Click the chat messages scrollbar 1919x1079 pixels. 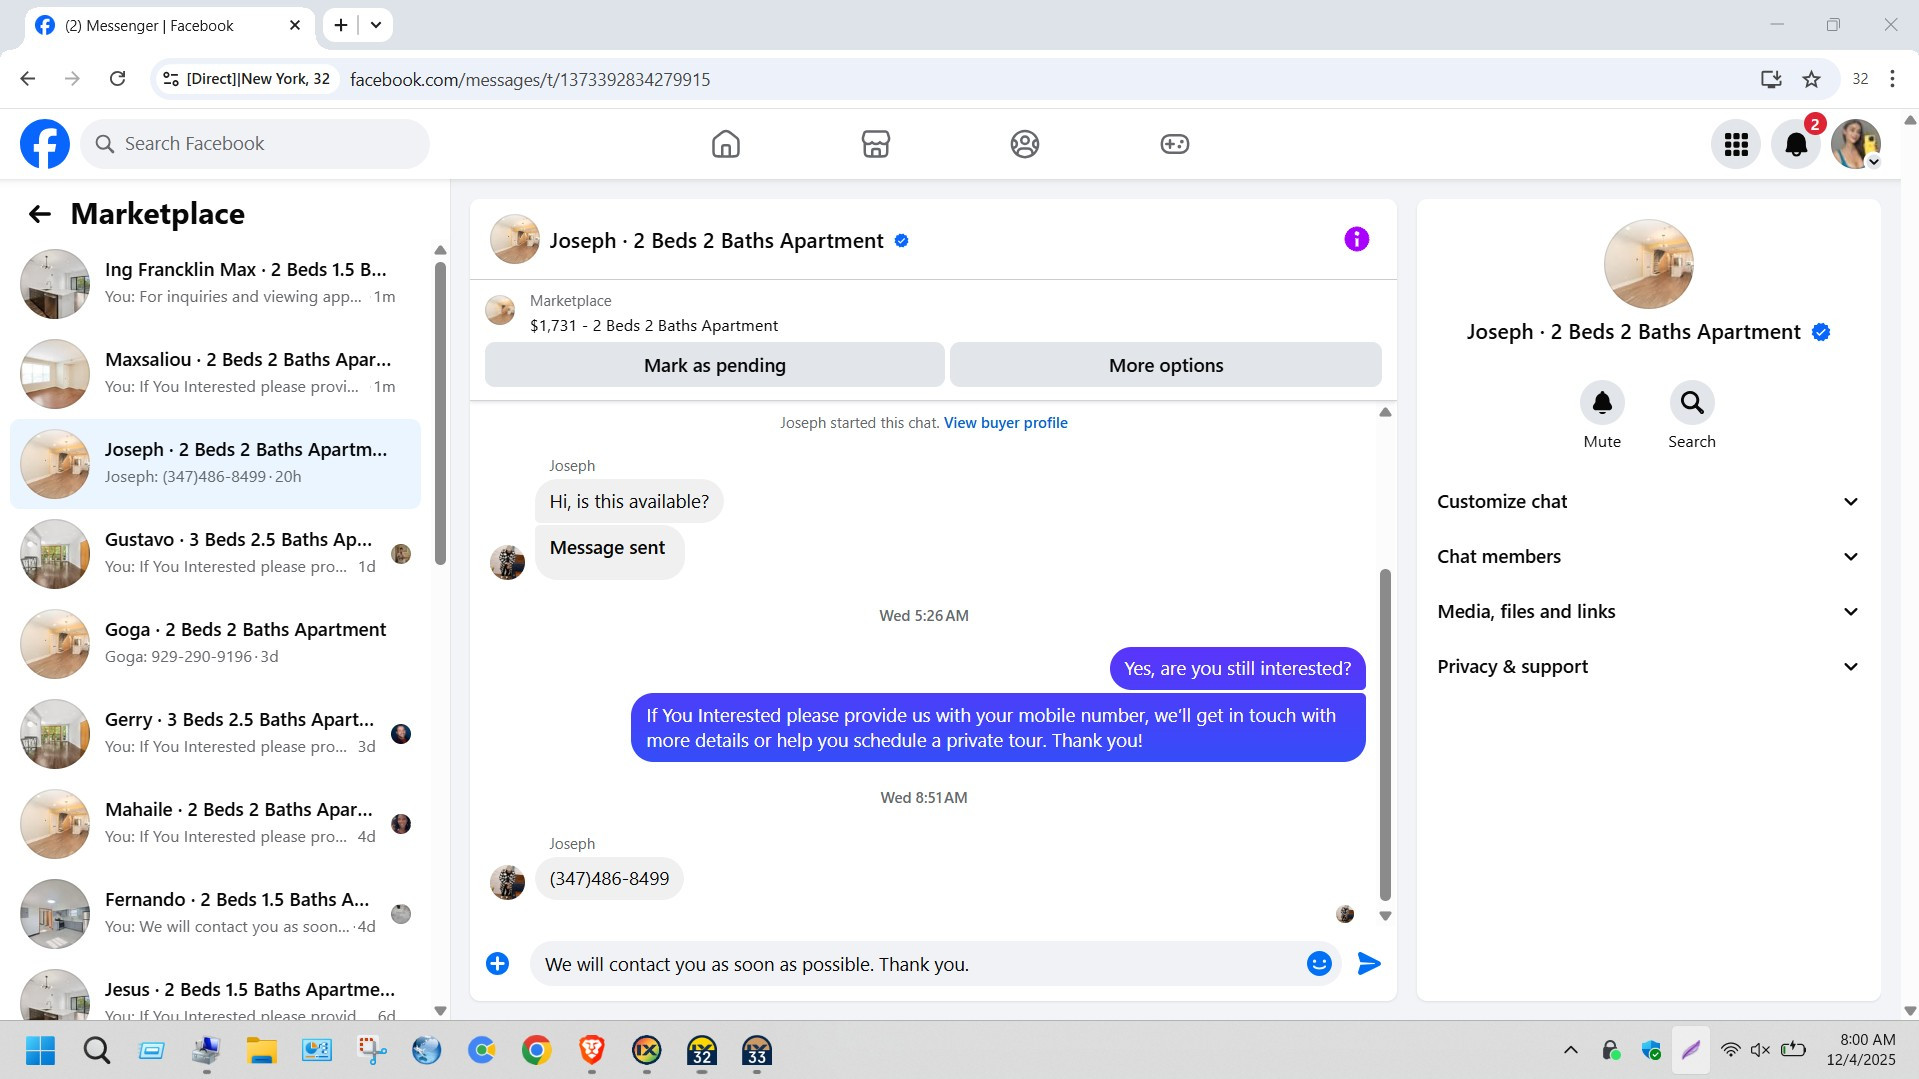pyautogui.click(x=1385, y=735)
